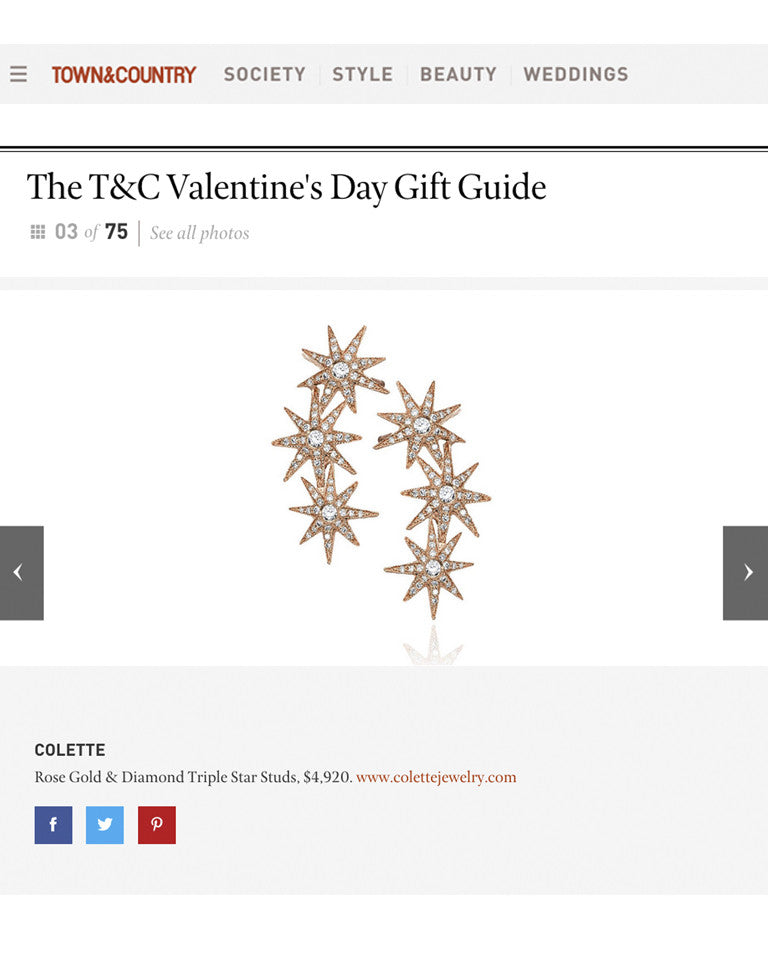768x966 pixels.
Task: Click the Valentine's Day Gift Guide heading
Action: [x=286, y=187]
